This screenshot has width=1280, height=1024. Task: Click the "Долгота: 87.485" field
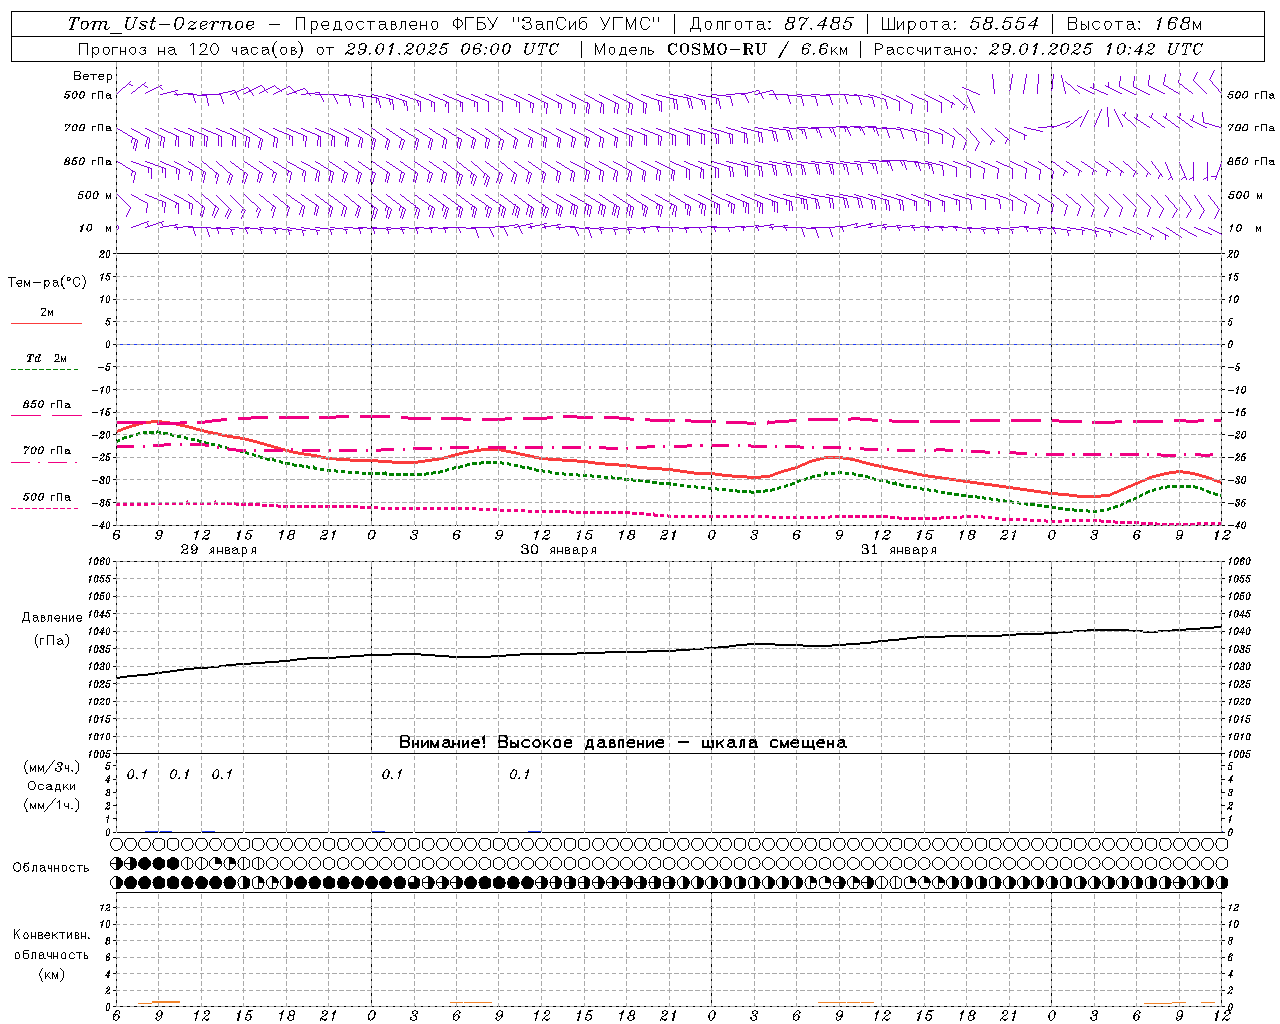click(x=772, y=24)
